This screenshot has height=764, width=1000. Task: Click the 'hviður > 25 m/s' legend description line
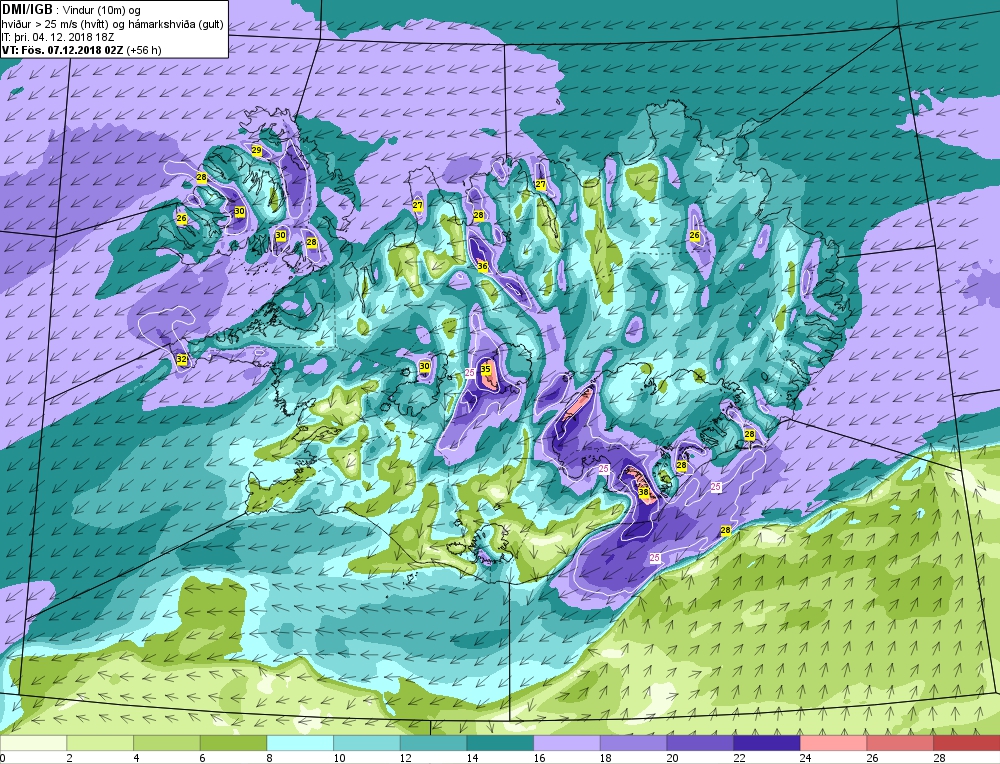coord(113,24)
